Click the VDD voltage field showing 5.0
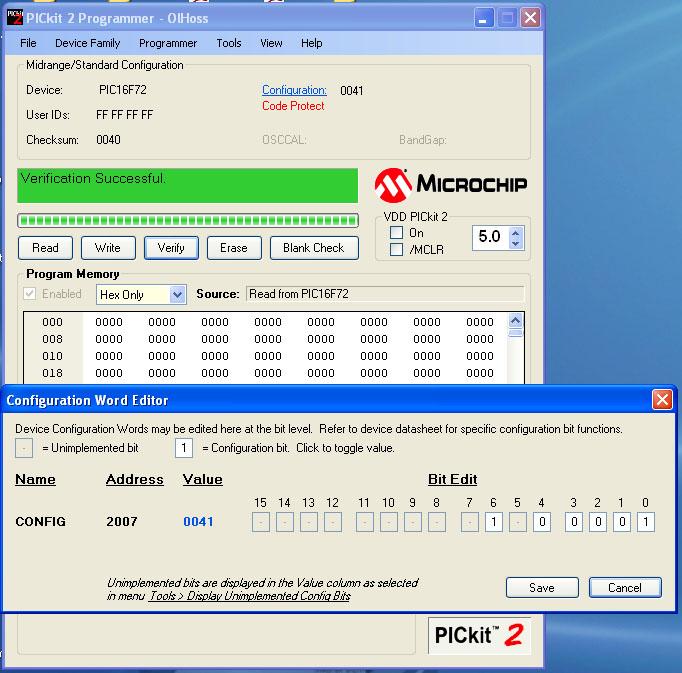 coord(490,237)
